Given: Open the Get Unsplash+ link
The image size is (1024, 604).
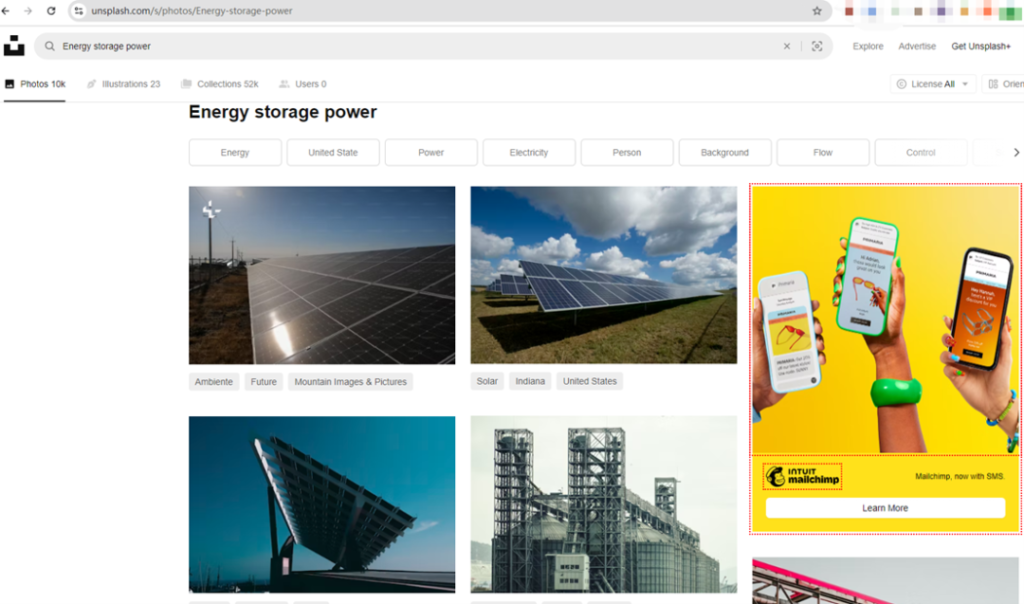Looking at the screenshot, I should point(981,46).
